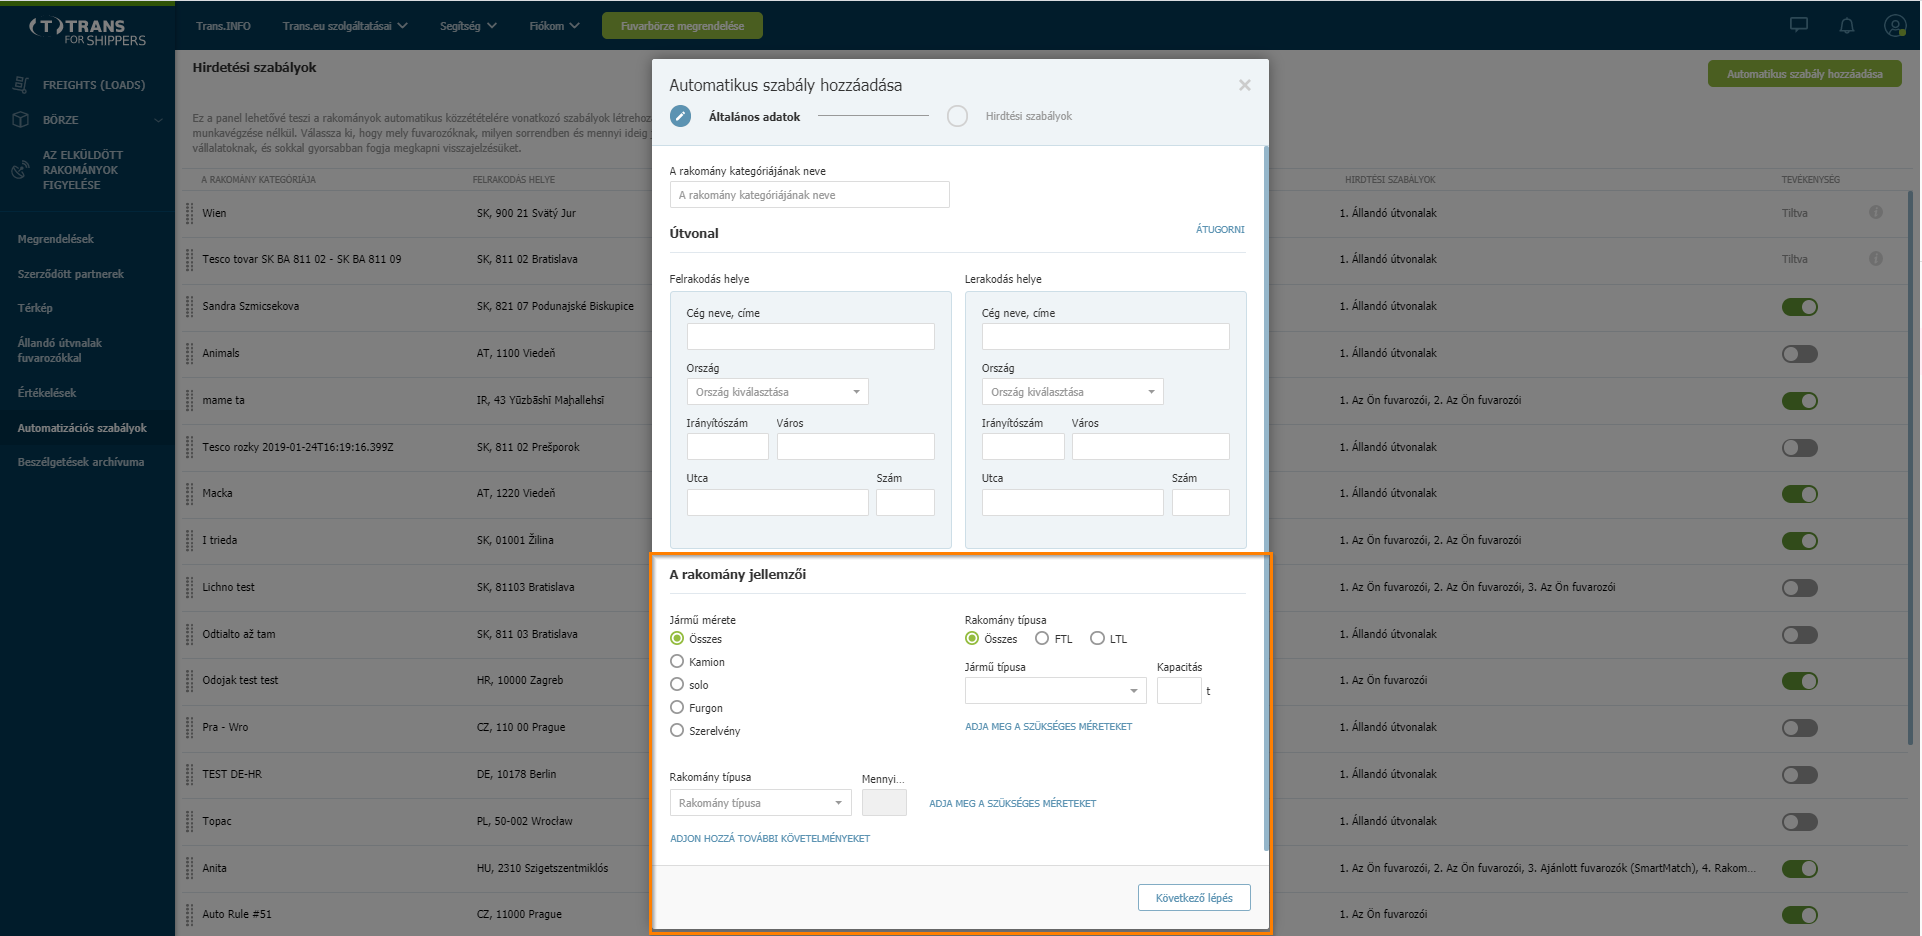Grab the drag handle of Odojak test test row
The image size is (1922, 936).
tap(189, 680)
